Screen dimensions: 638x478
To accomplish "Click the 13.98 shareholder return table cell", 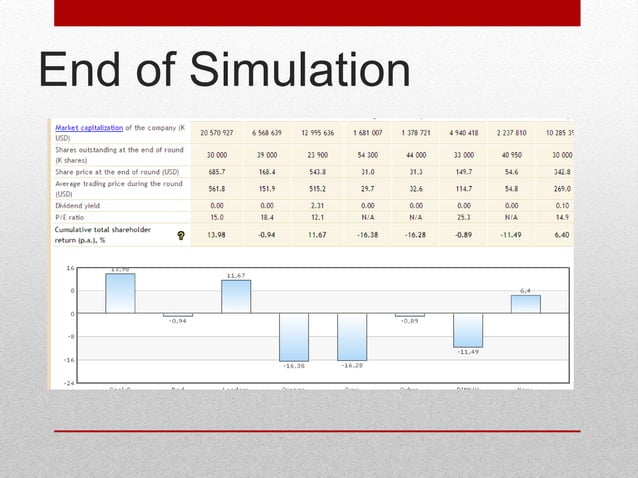I will [x=216, y=235].
